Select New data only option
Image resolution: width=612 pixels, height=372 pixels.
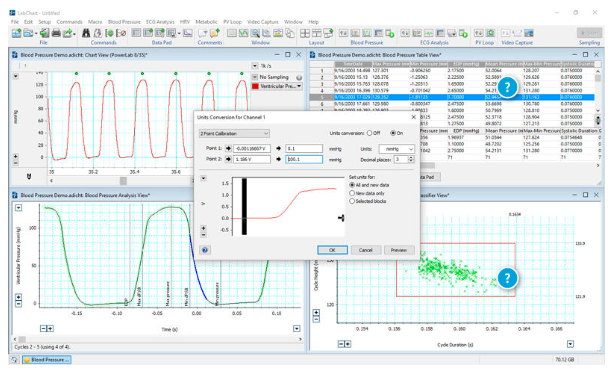click(x=352, y=193)
